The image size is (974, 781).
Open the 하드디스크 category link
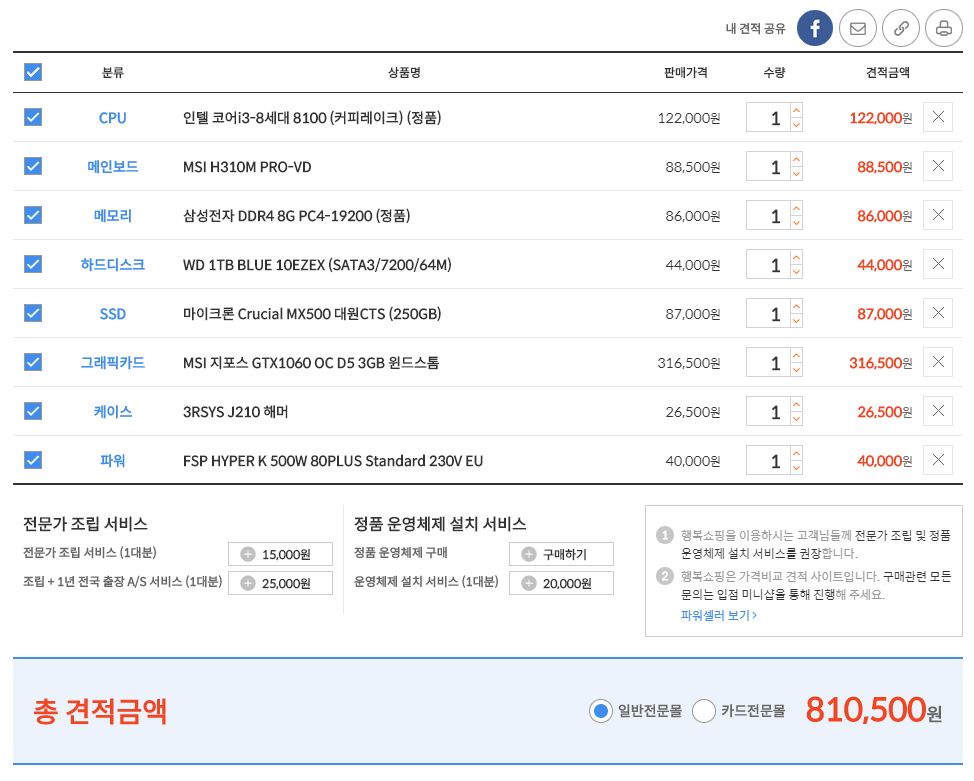click(x=112, y=265)
